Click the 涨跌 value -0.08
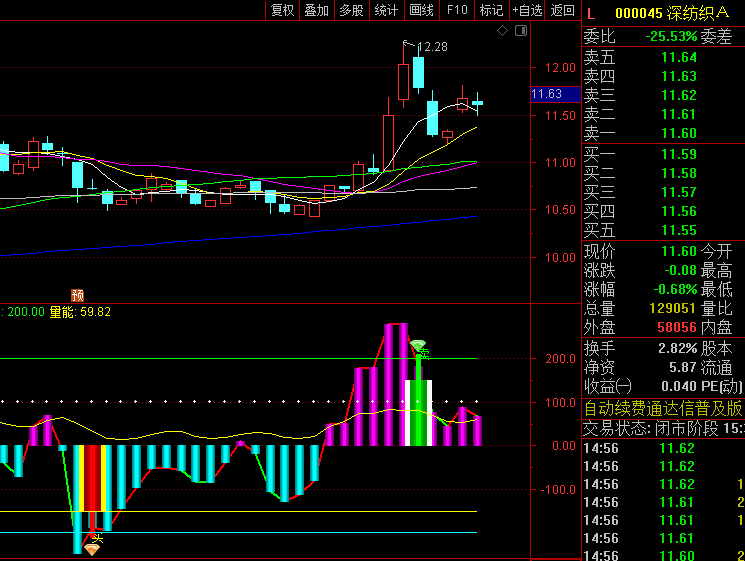This screenshot has height=561, width=745. tap(680, 270)
